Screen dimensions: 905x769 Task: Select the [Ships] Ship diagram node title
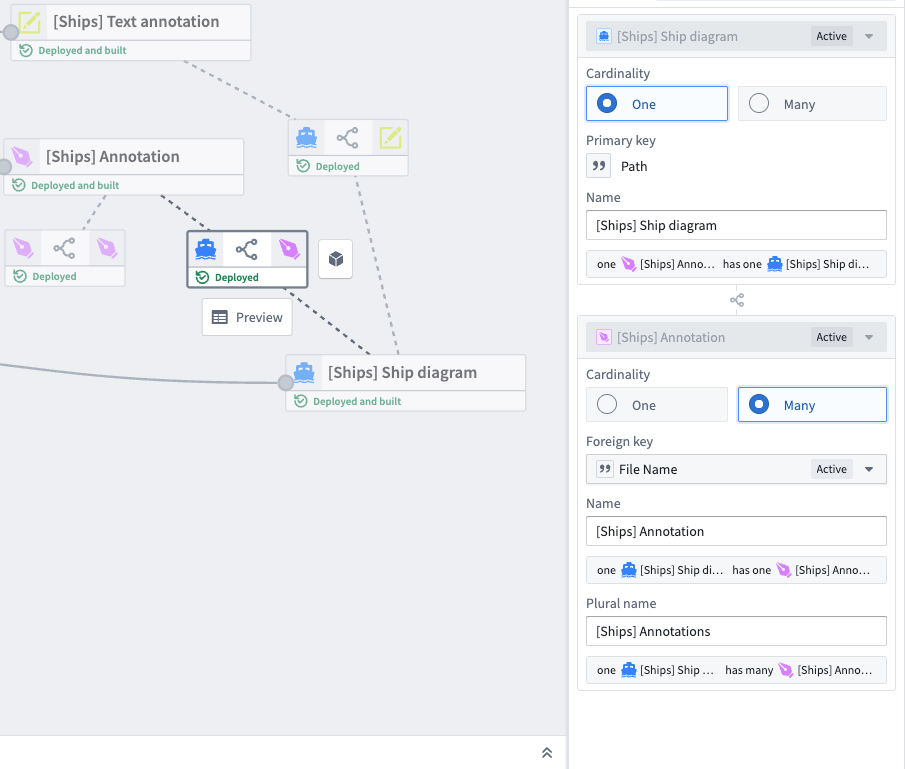pyautogui.click(x=402, y=372)
